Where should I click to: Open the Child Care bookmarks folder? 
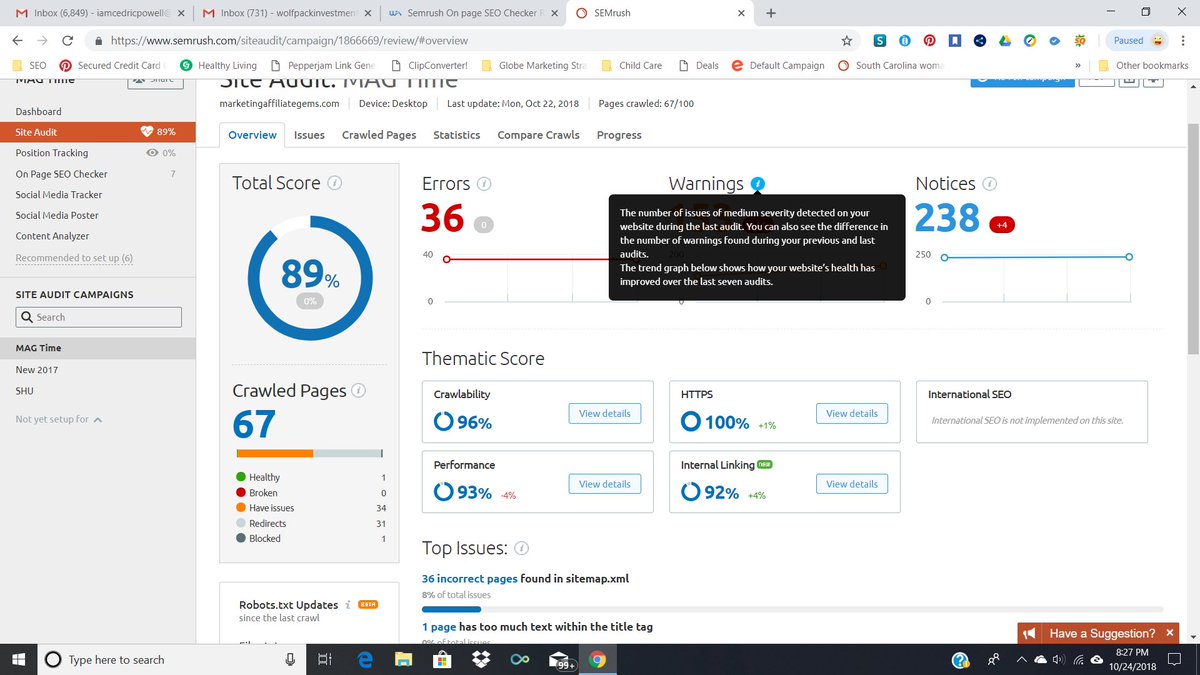point(632,66)
